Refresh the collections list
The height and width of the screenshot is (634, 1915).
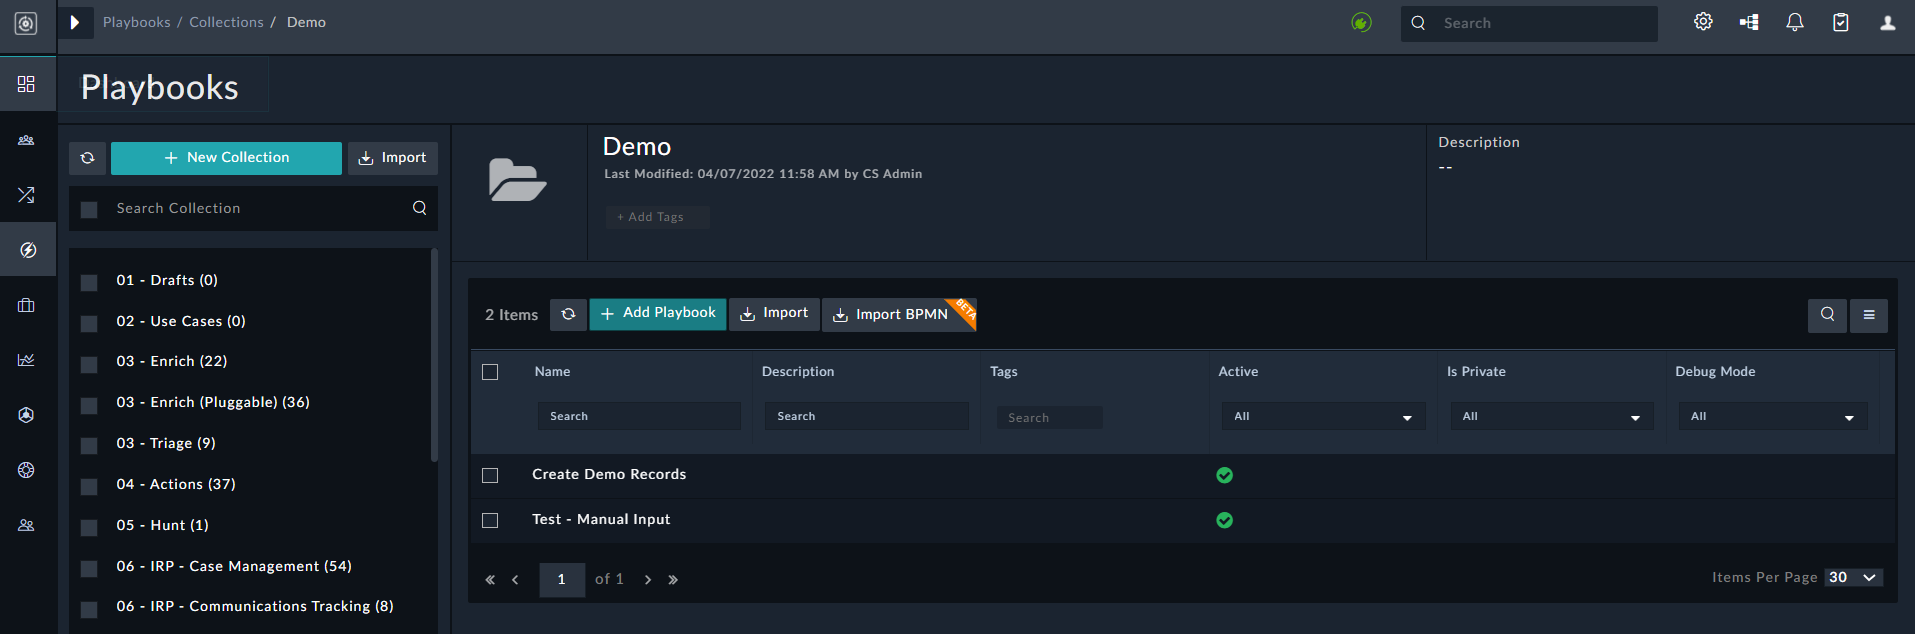click(88, 158)
